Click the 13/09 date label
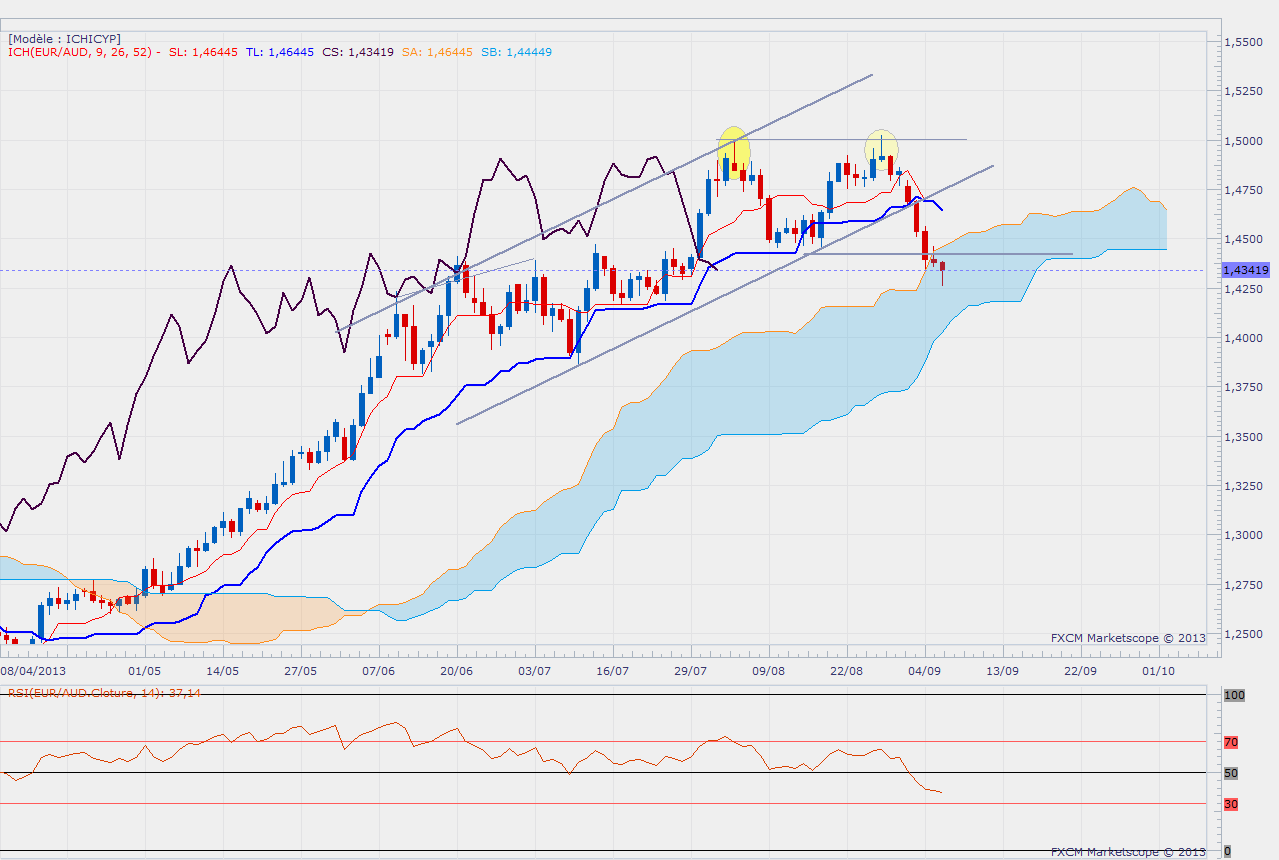The height and width of the screenshot is (860, 1279). click(1002, 672)
